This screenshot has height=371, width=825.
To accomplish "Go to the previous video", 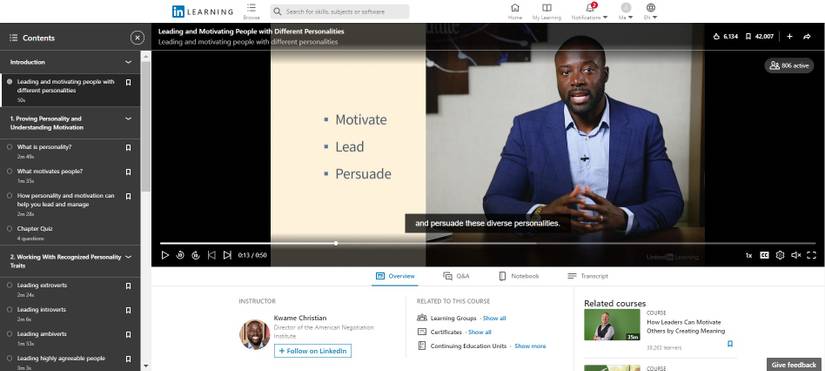I will click(212, 255).
